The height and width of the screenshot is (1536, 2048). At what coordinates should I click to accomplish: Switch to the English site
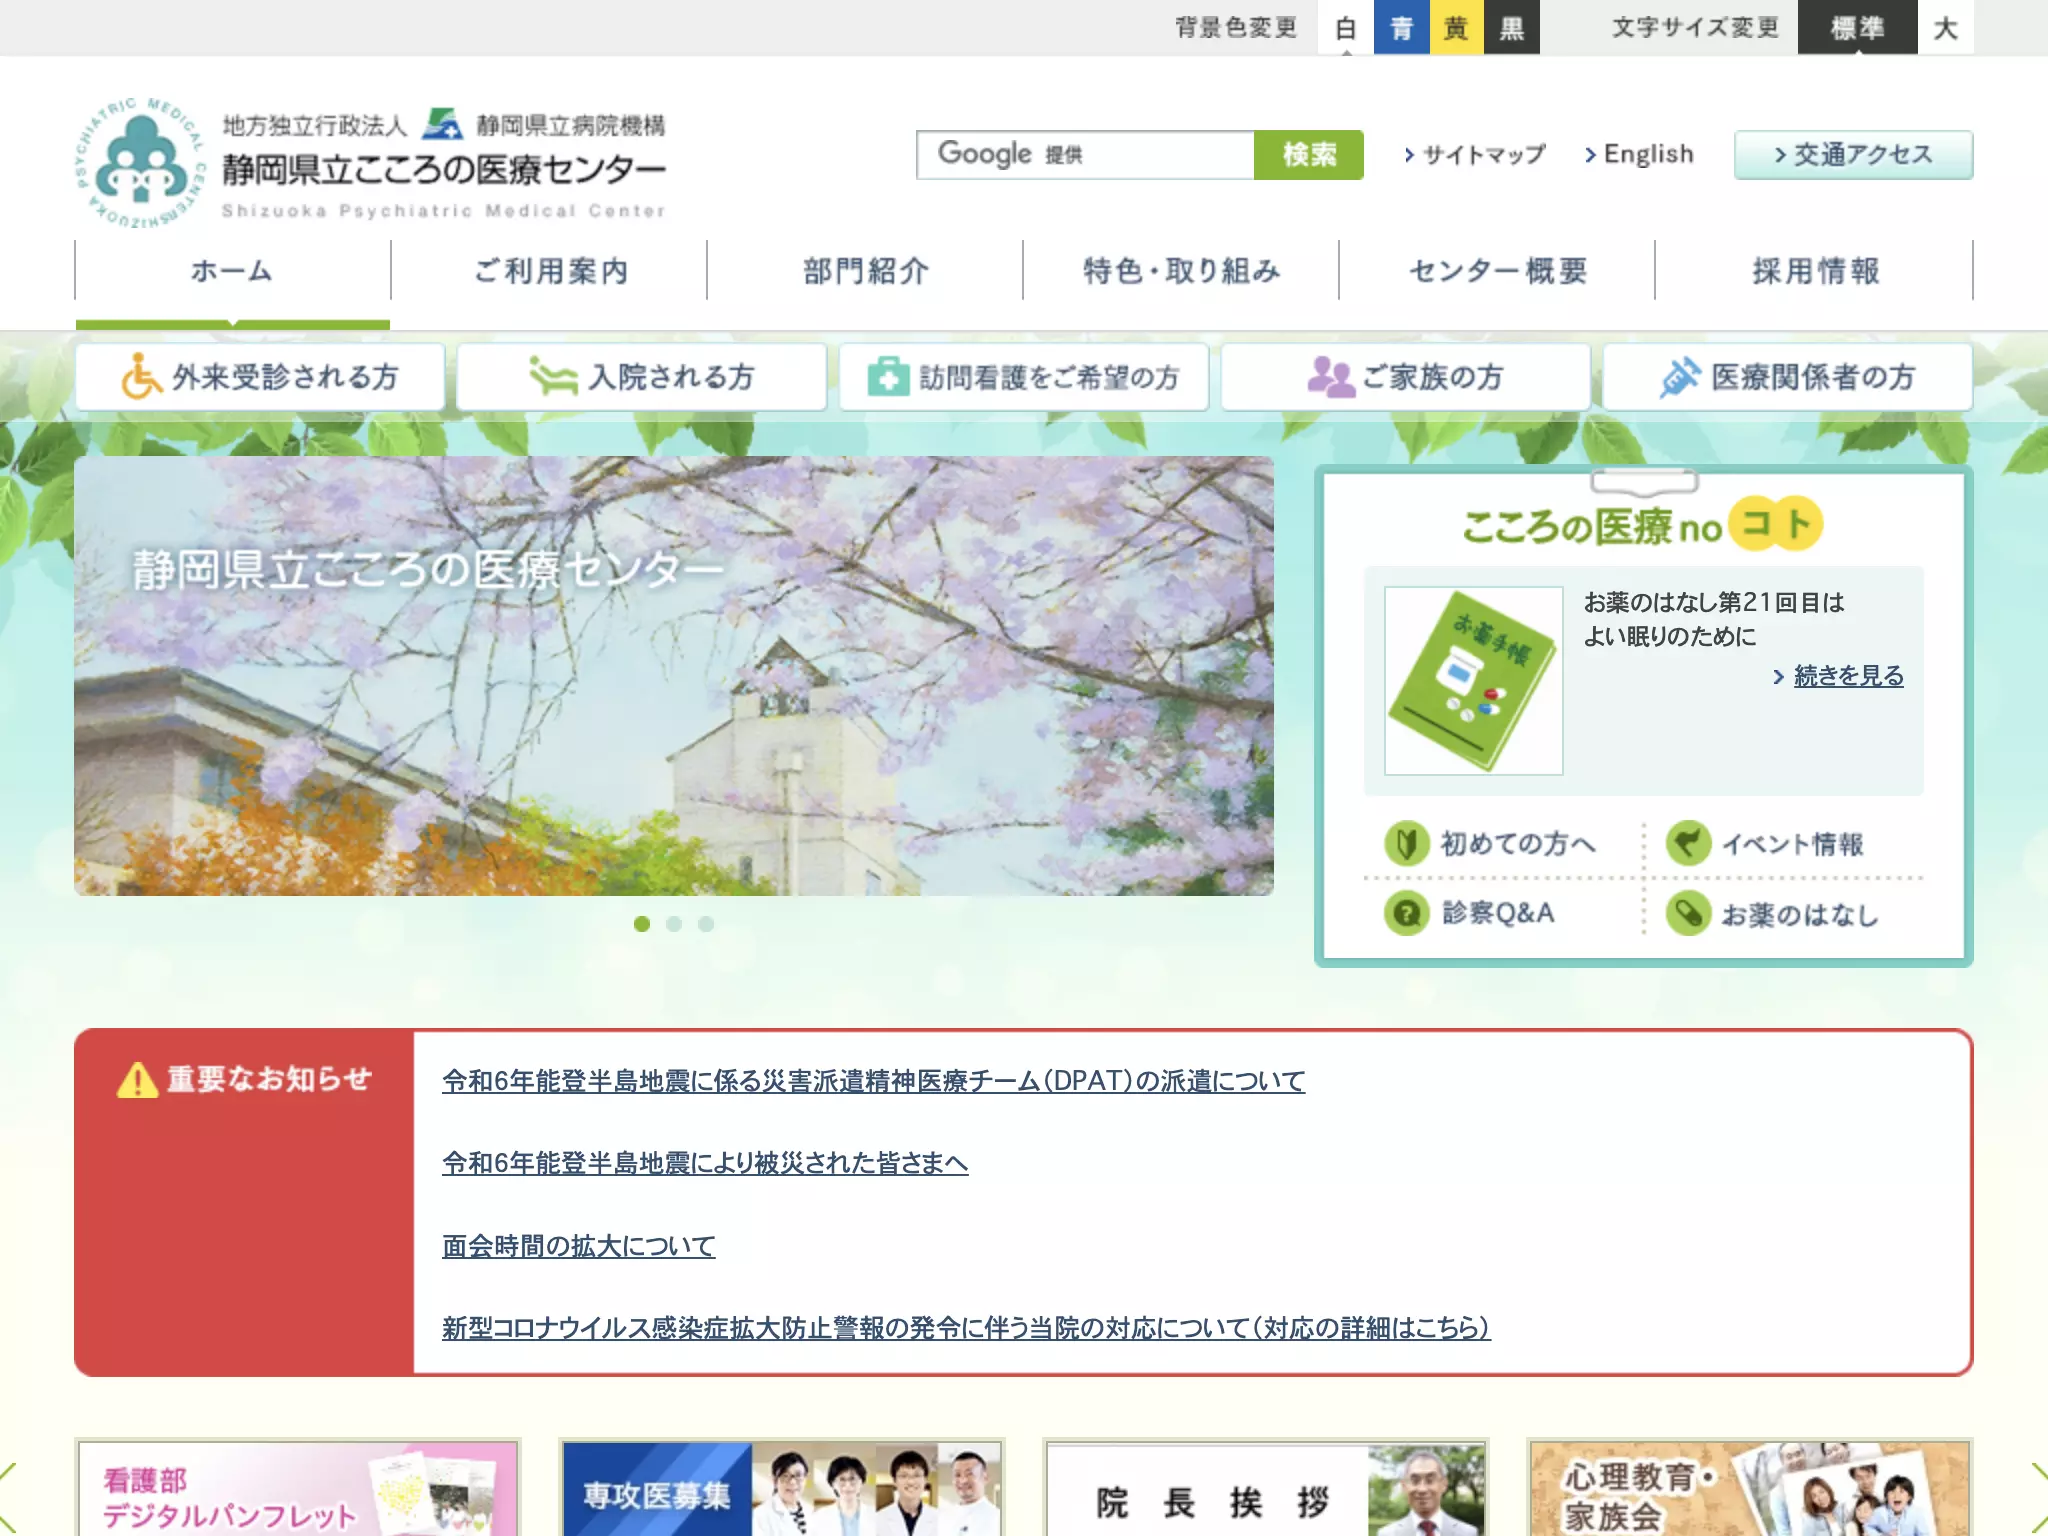tap(1639, 154)
